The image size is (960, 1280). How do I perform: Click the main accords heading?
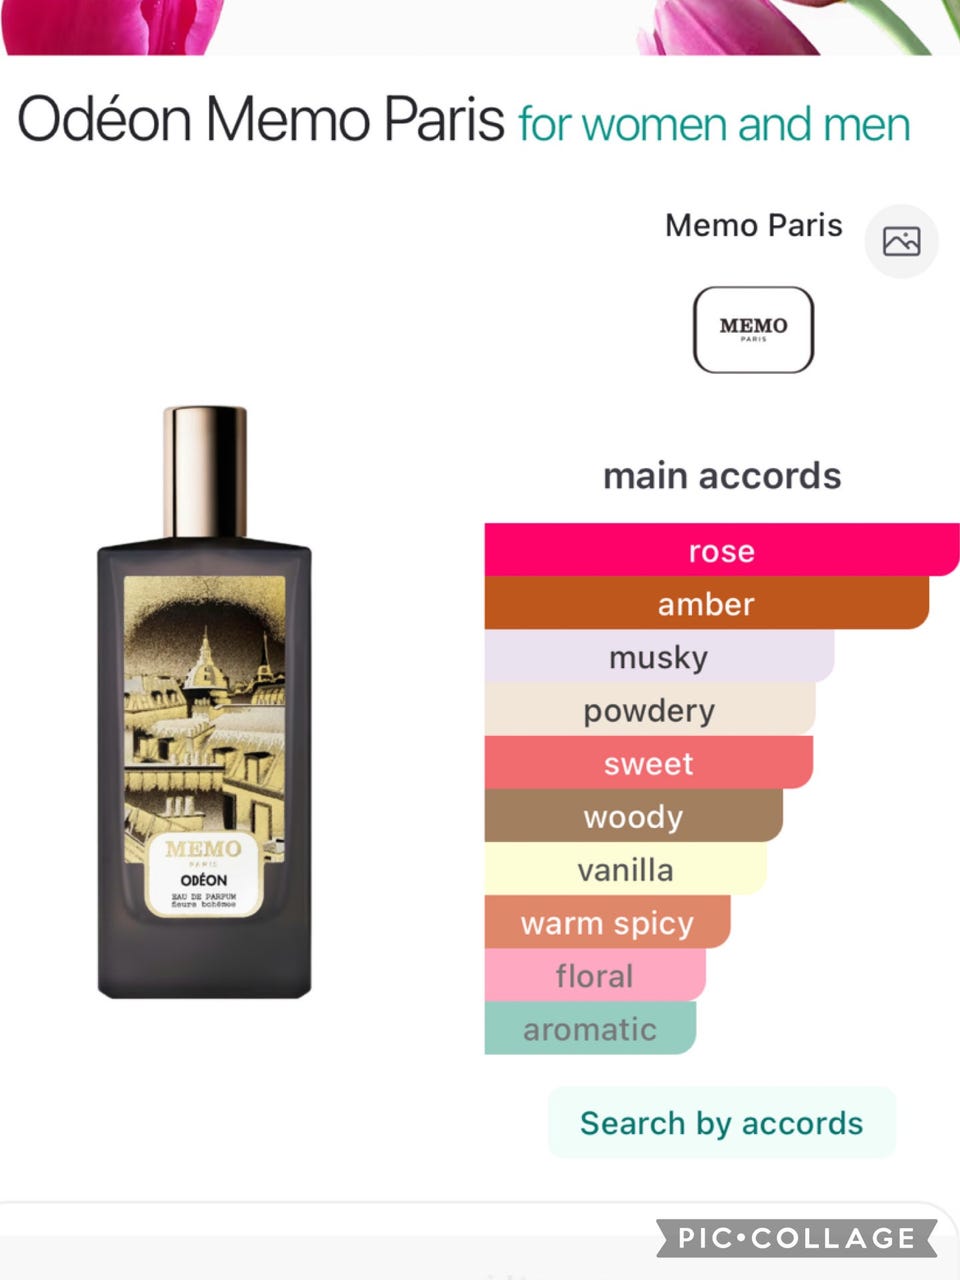pos(722,476)
